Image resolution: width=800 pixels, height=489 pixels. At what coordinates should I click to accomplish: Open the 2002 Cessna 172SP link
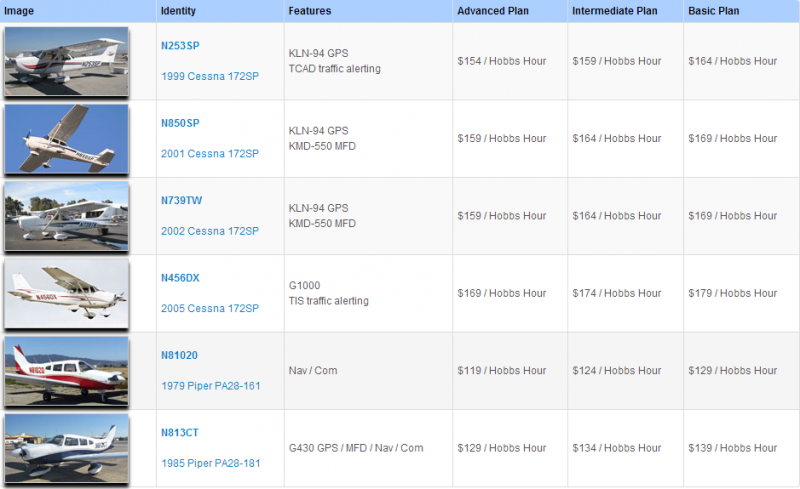pyautogui.click(x=210, y=231)
